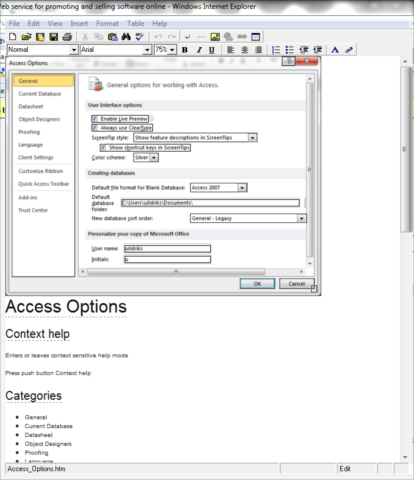The width and height of the screenshot is (414, 480).
Task: Insert a picture using the image icon
Action: (x=215, y=37)
